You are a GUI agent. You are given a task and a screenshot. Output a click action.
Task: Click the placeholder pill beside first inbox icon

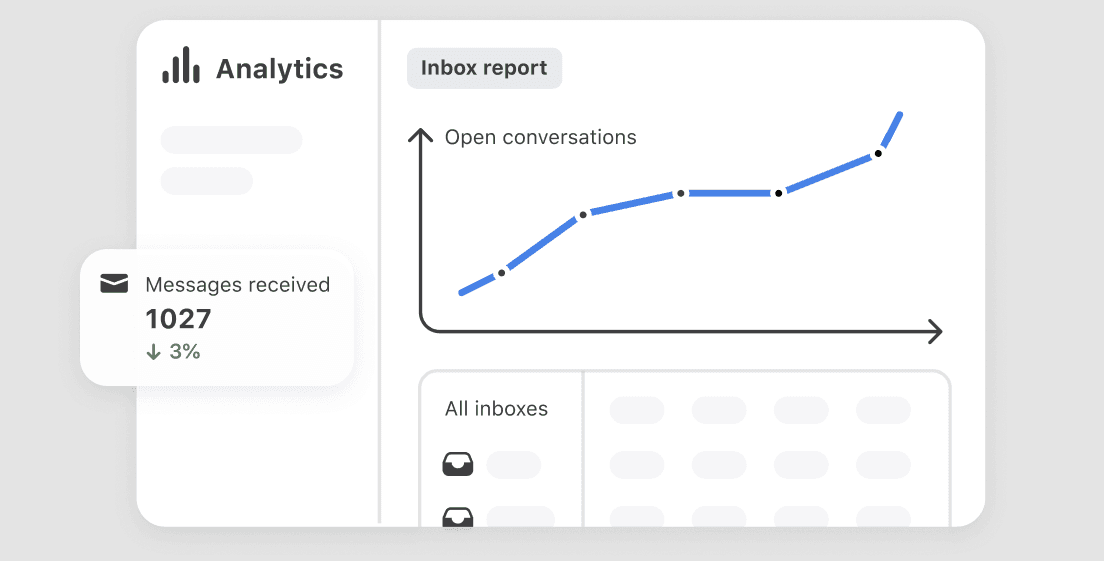point(514,465)
